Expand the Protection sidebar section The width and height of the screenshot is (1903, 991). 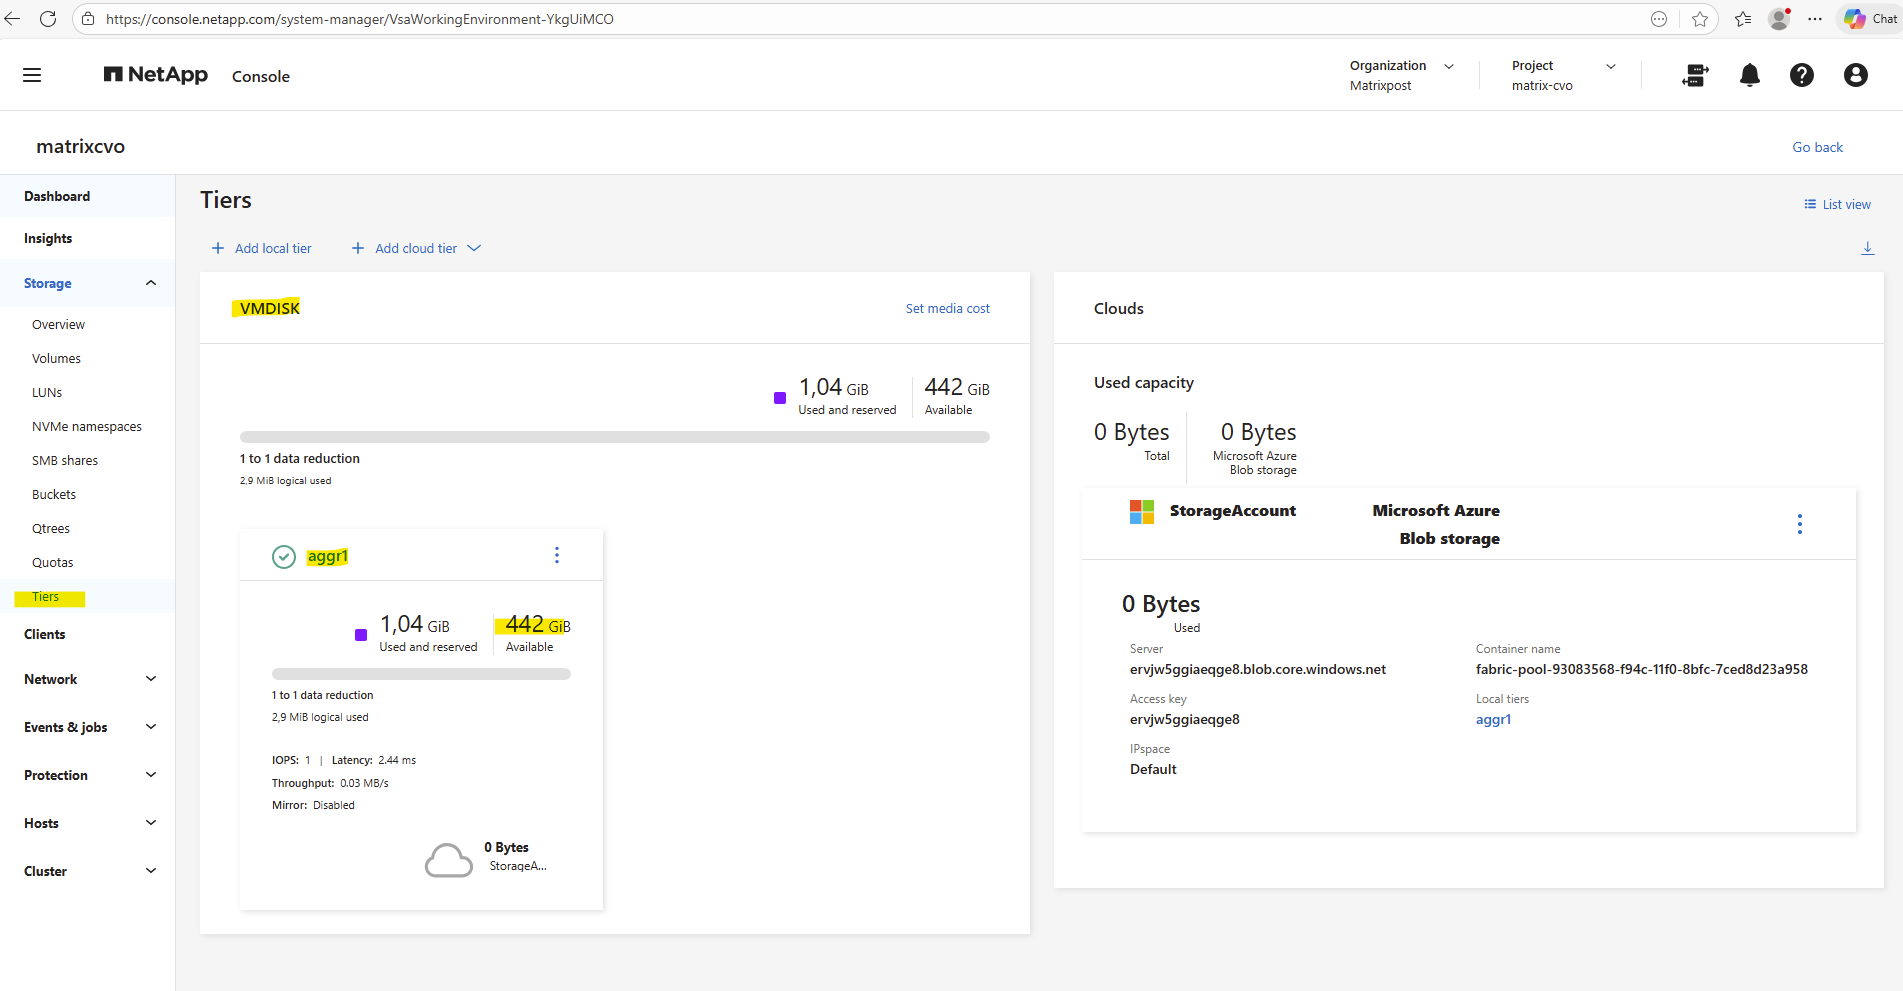pyautogui.click(x=150, y=775)
